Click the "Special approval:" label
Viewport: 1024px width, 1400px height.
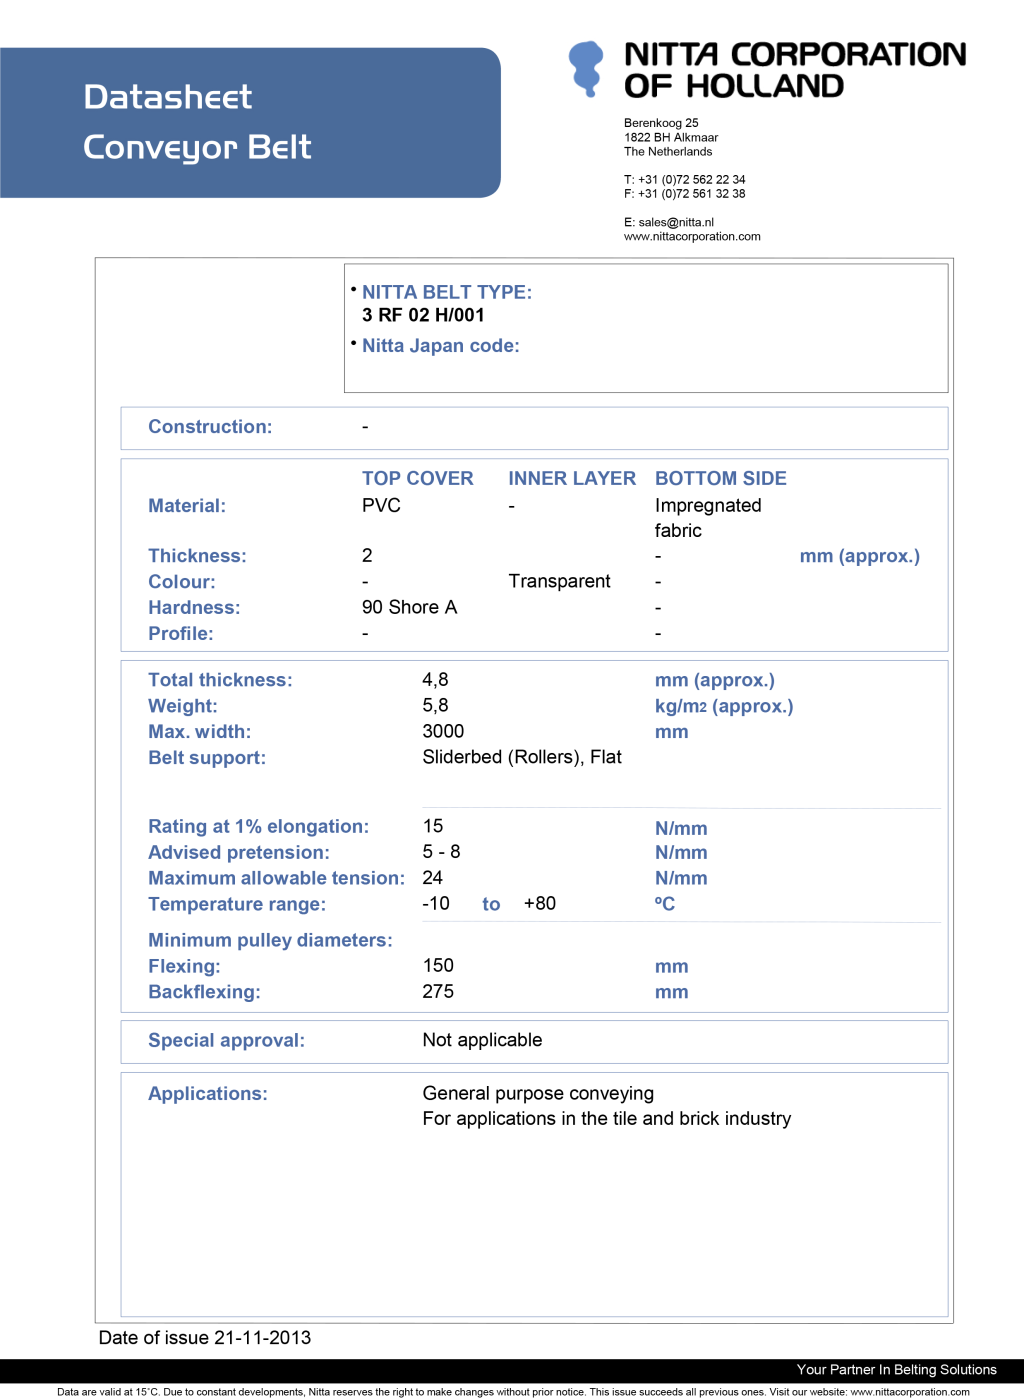pos(227,1041)
